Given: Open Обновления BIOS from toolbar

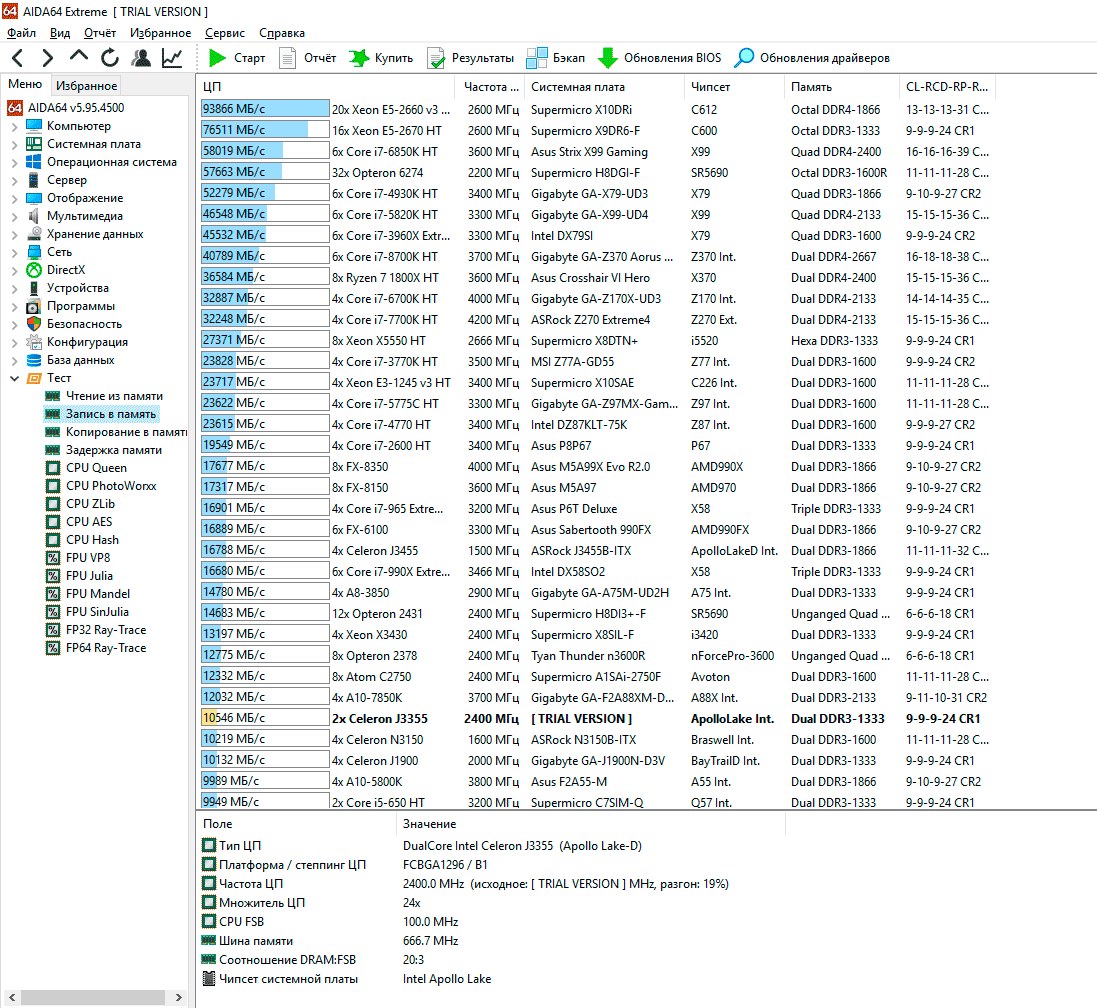Looking at the screenshot, I should (x=659, y=58).
